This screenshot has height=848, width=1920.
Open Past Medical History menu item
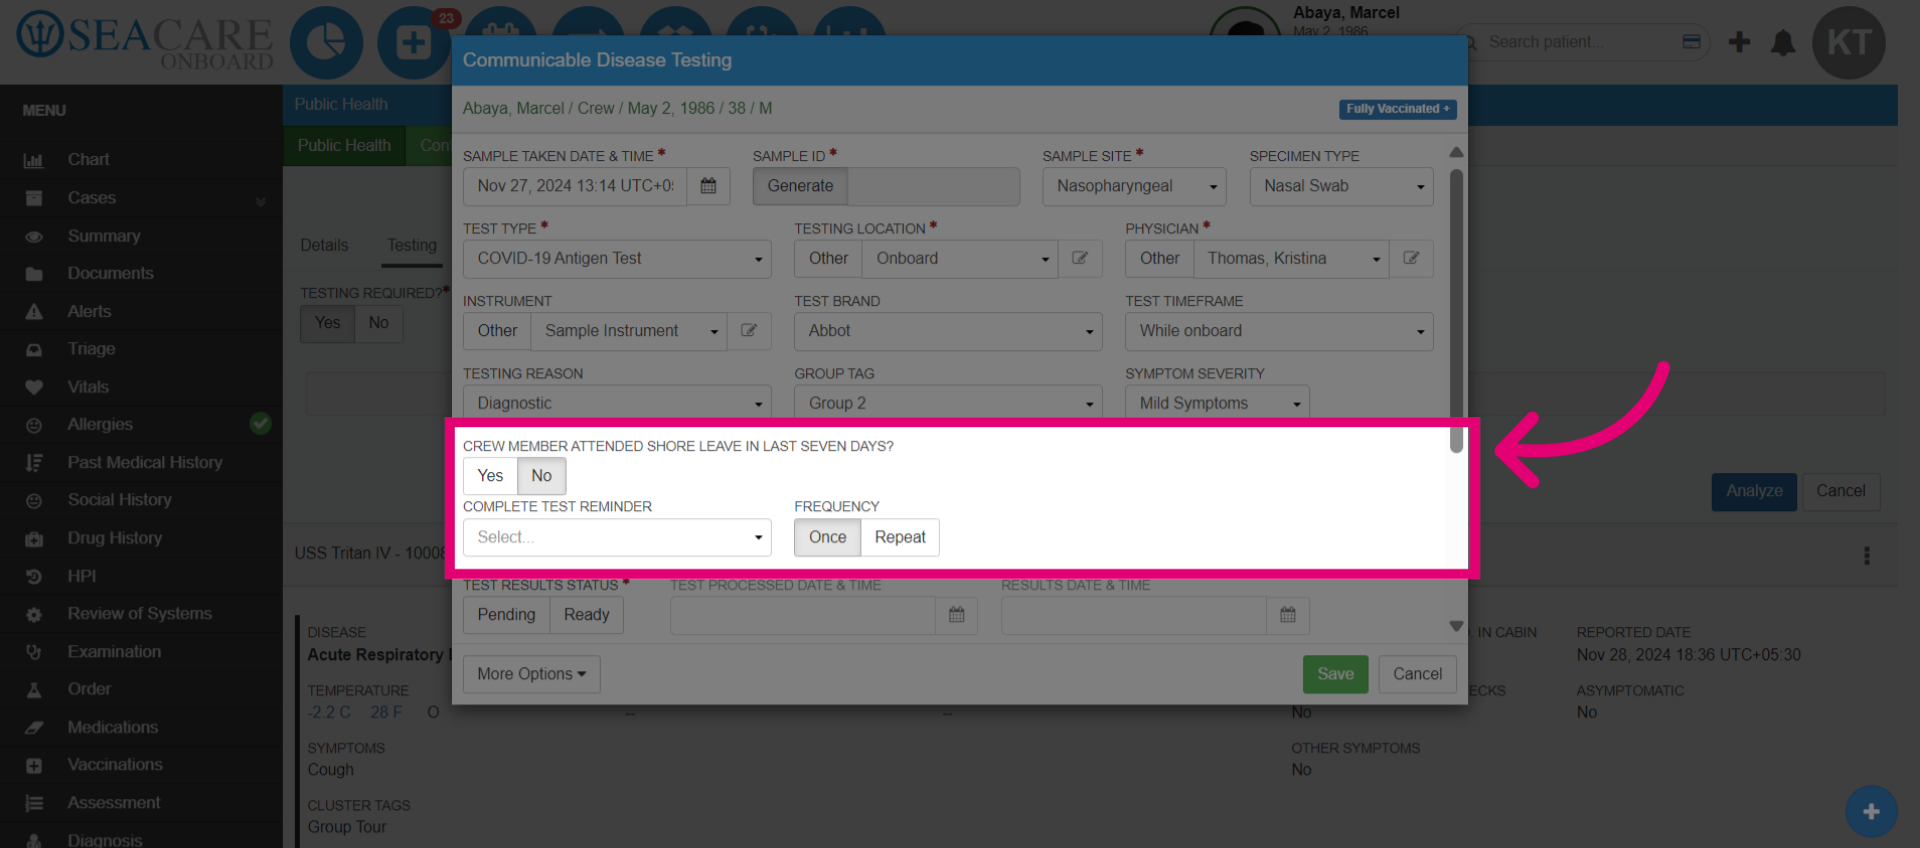141,462
